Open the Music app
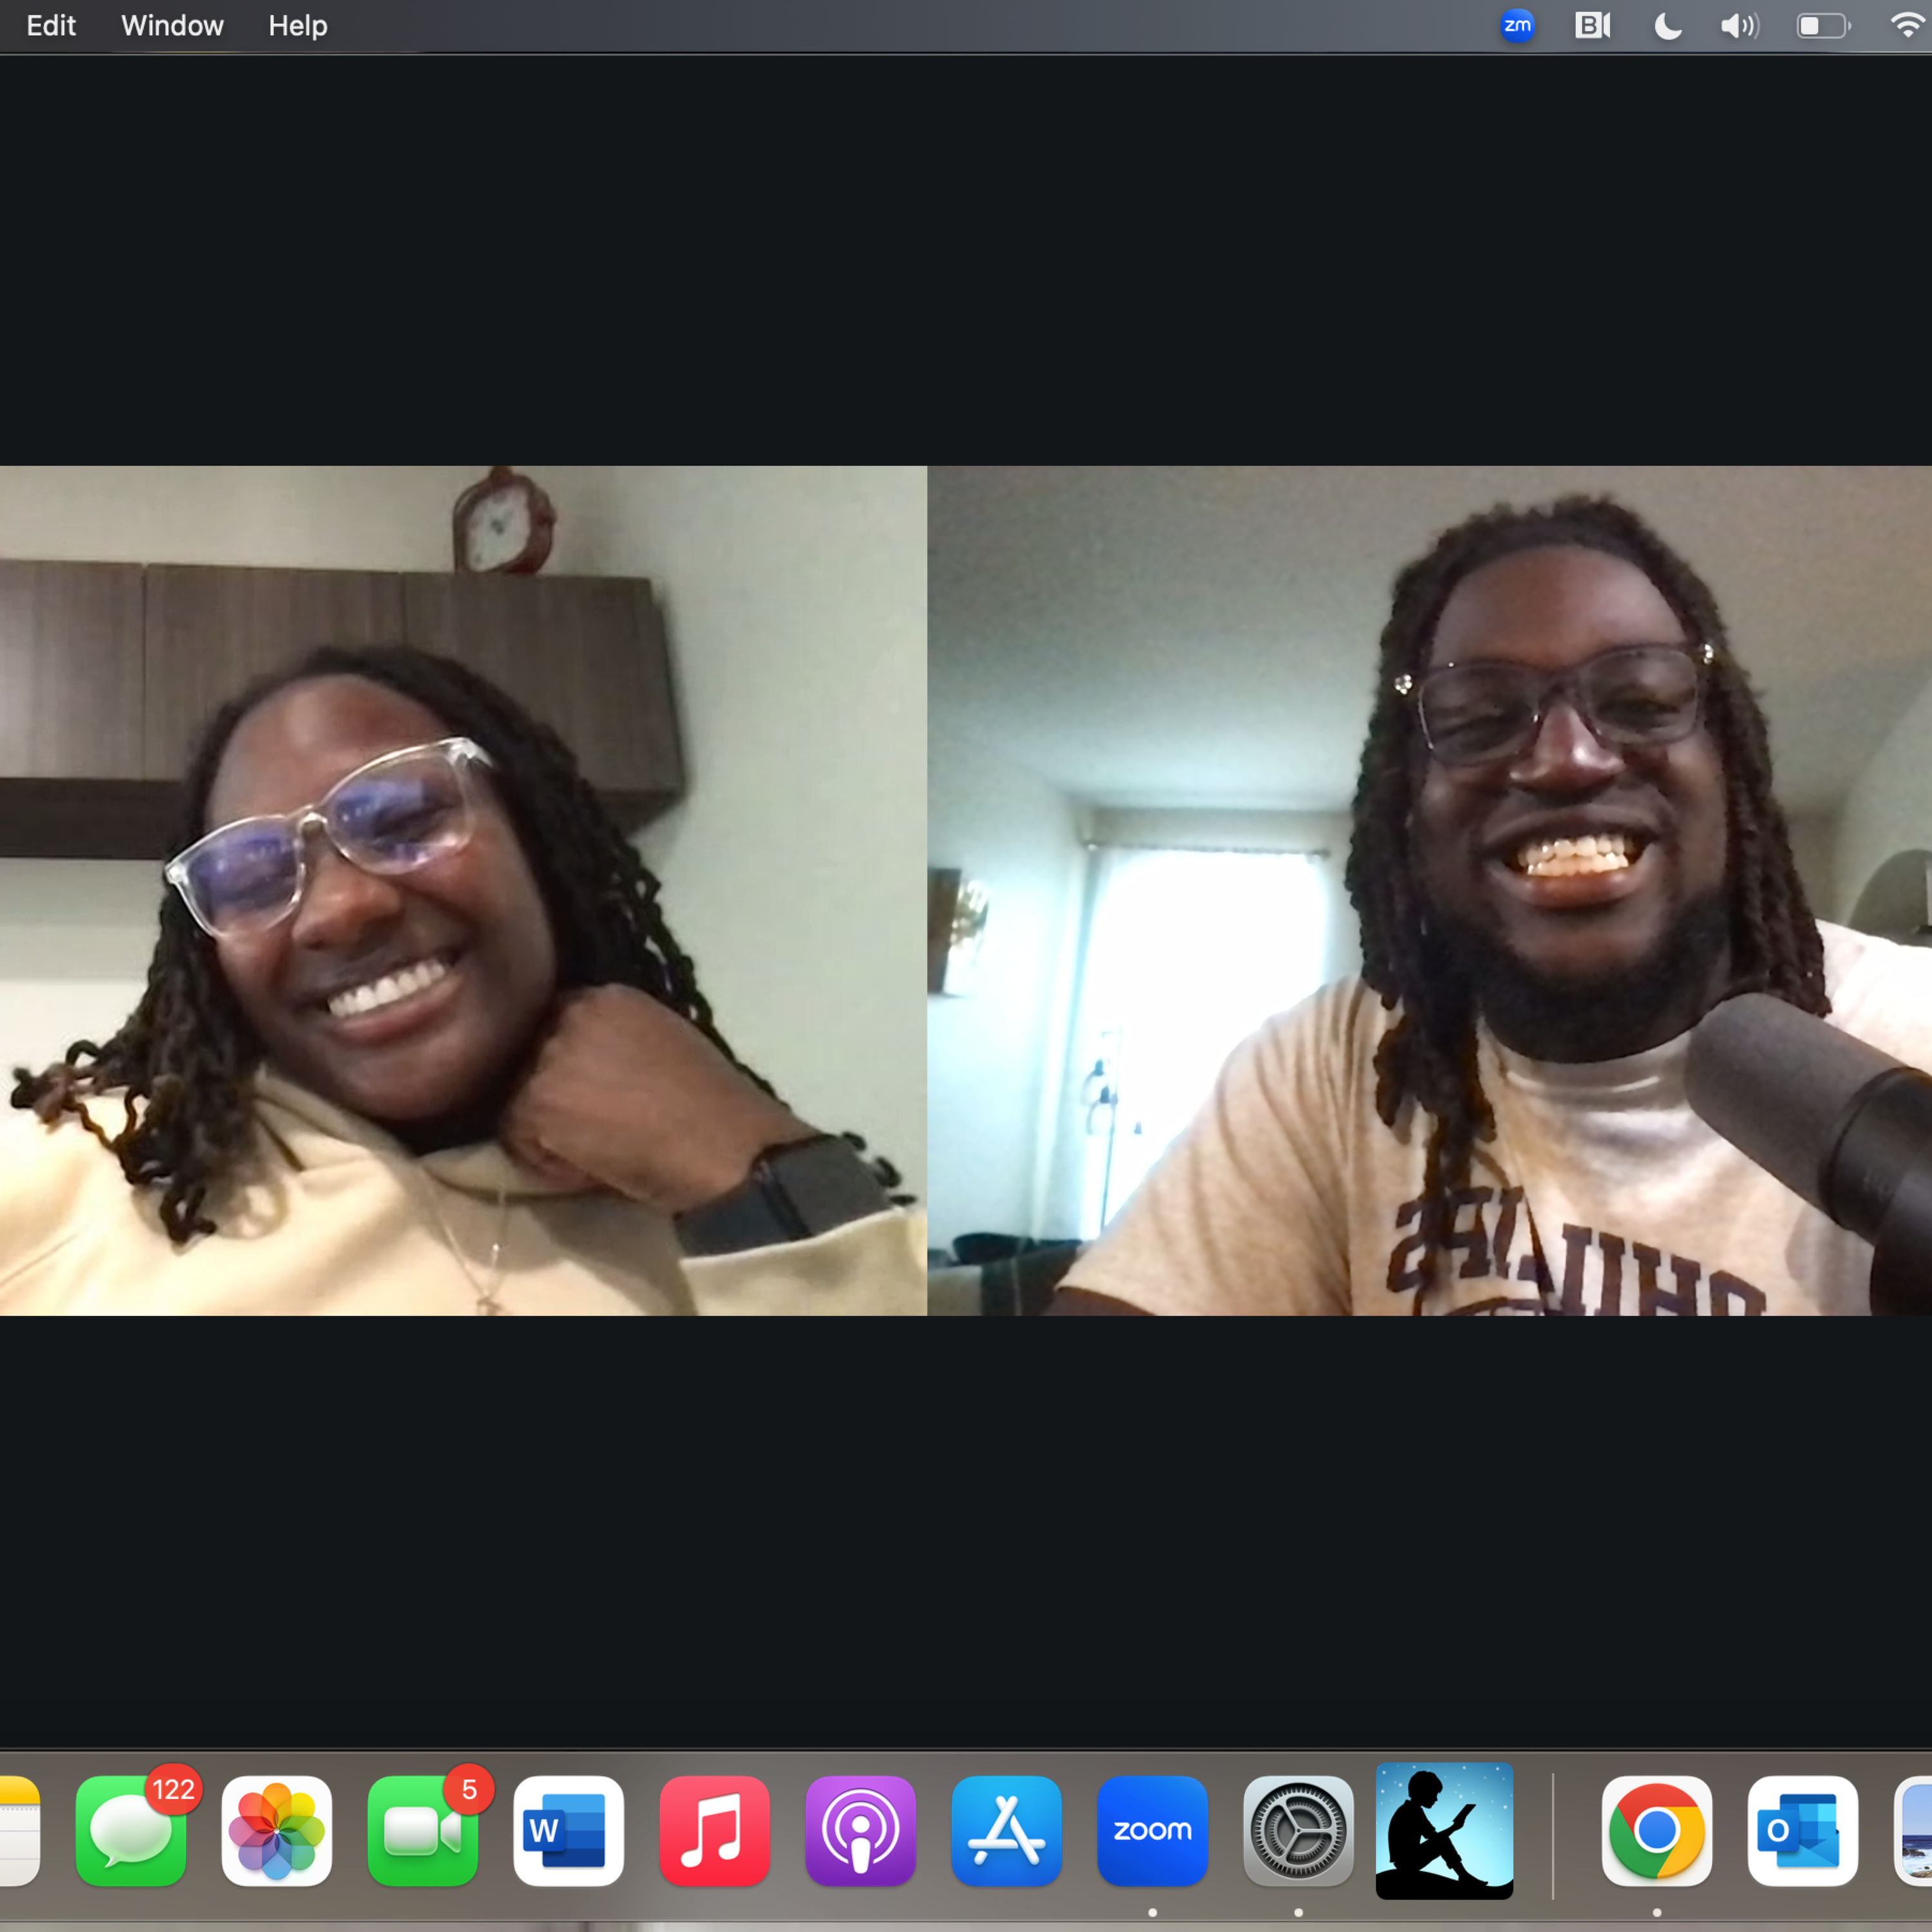Screen dimensions: 1932x1932 tap(714, 1831)
